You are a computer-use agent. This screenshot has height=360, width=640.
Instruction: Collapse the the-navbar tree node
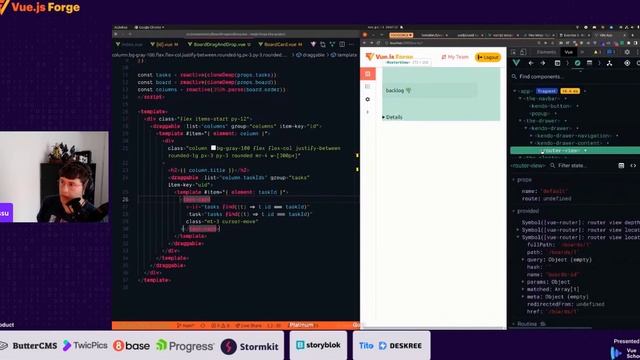point(520,99)
